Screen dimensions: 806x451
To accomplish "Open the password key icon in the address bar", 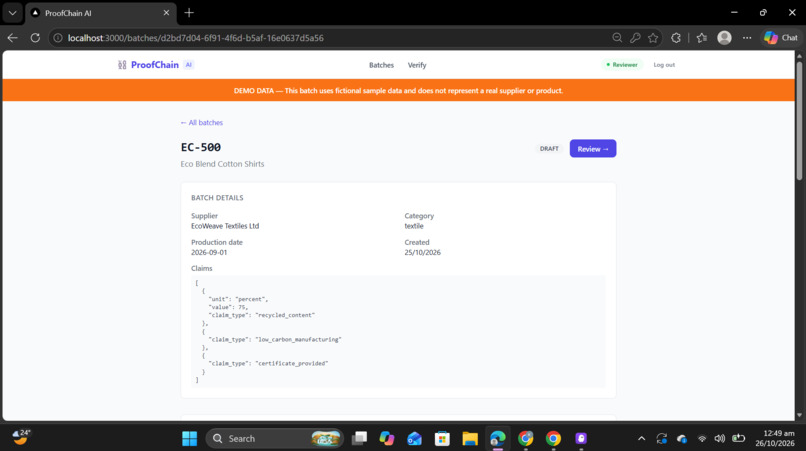I will pyautogui.click(x=635, y=38).
